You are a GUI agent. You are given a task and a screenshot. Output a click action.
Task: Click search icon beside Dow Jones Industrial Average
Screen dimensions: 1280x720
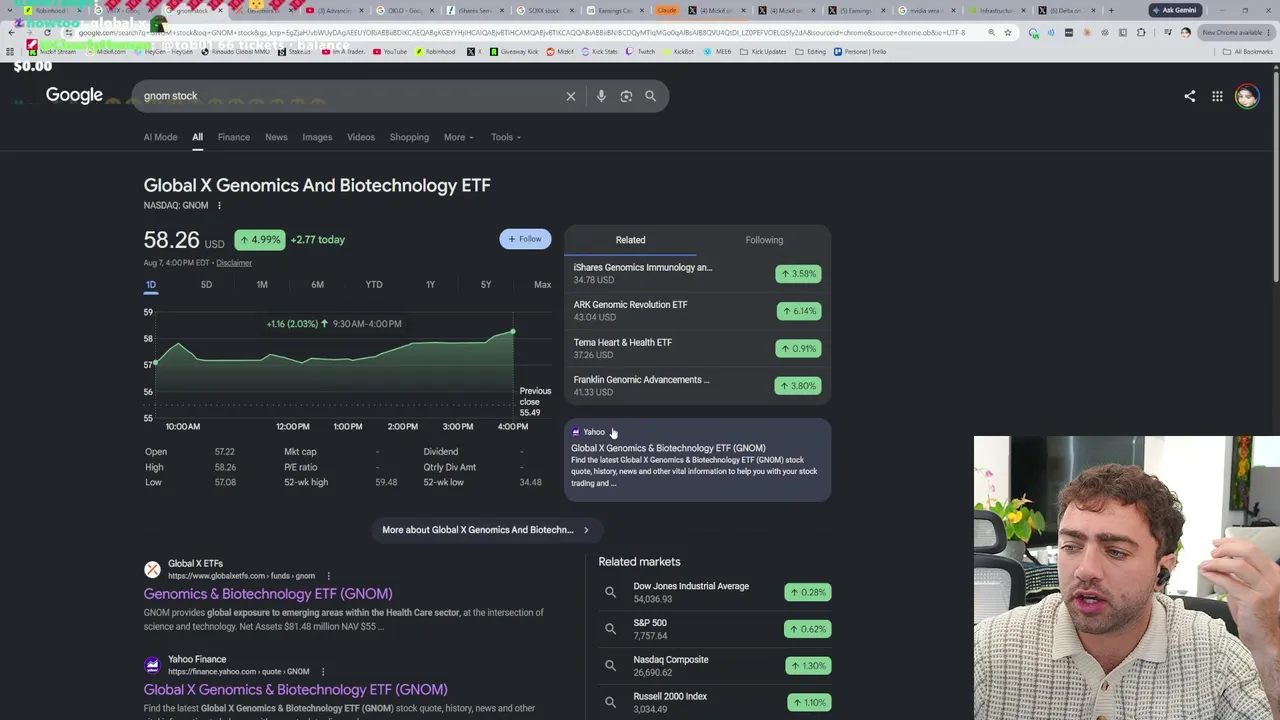610,592
